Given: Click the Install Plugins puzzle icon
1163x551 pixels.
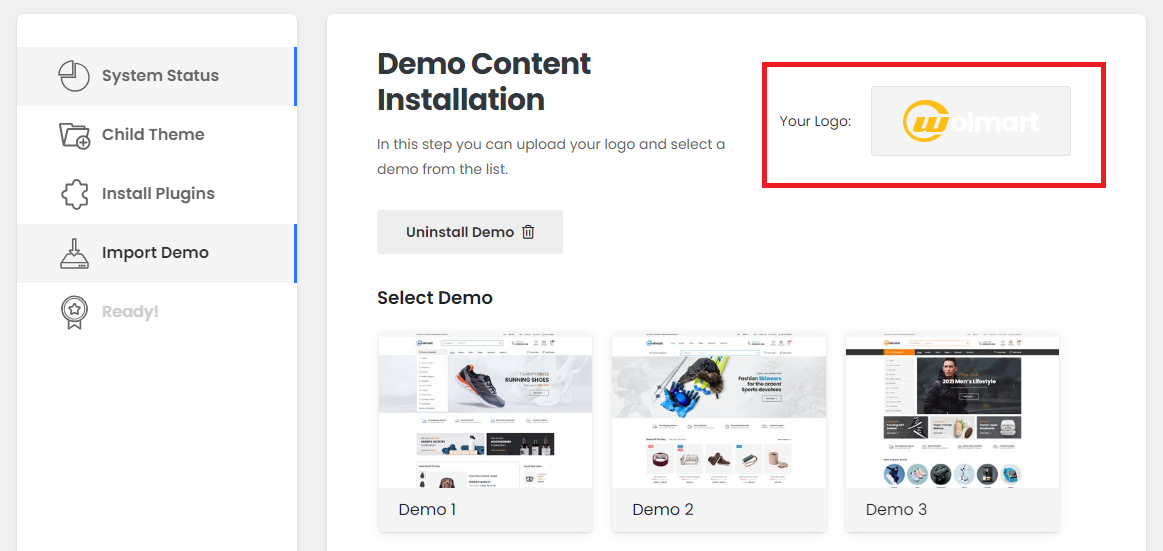Looking at the screenshot, I should click(73, 194).
